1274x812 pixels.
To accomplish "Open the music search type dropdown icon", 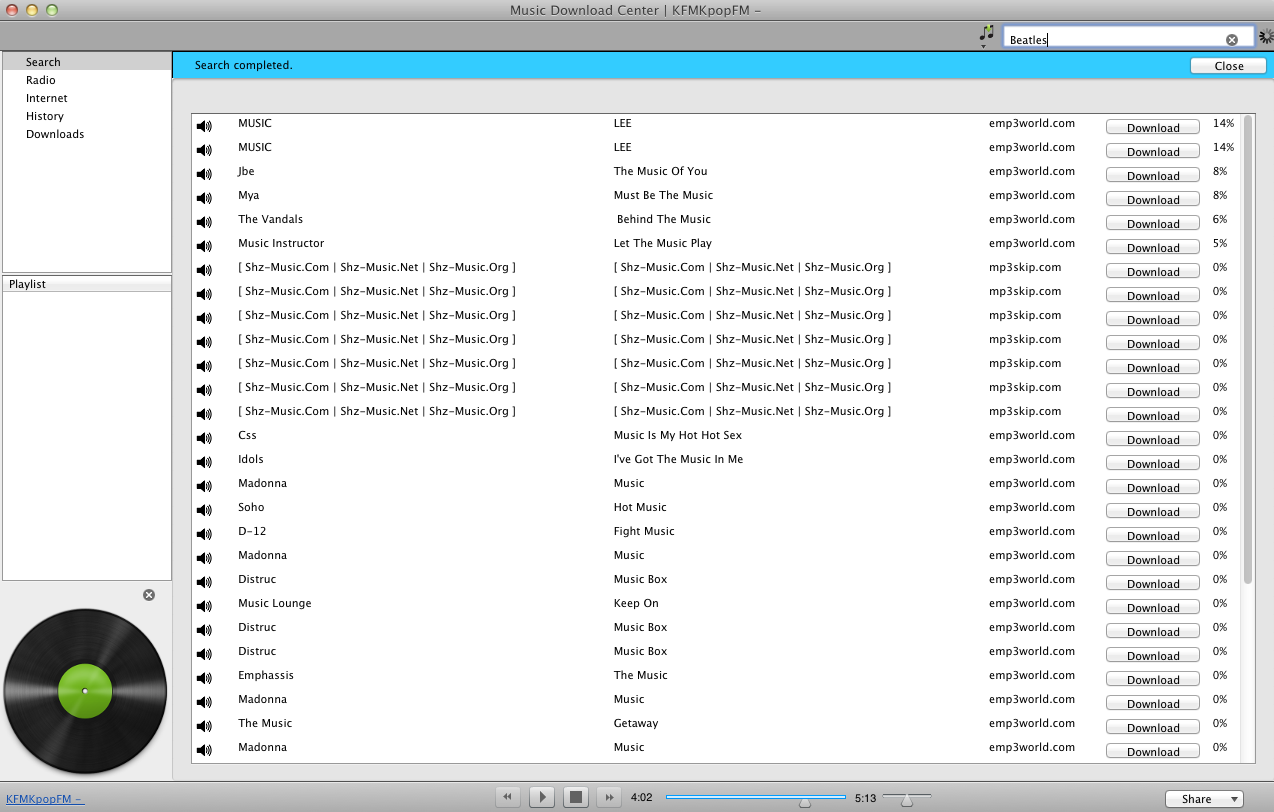I will tap(986, 35).
